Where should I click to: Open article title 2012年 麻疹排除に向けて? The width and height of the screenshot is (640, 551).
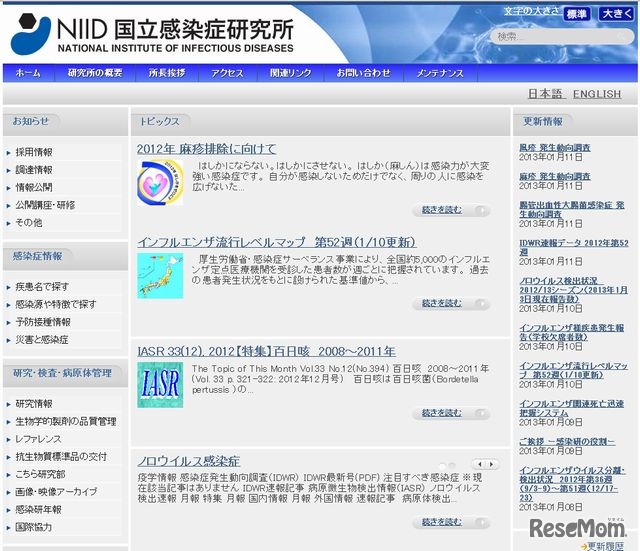click(207, 149)
